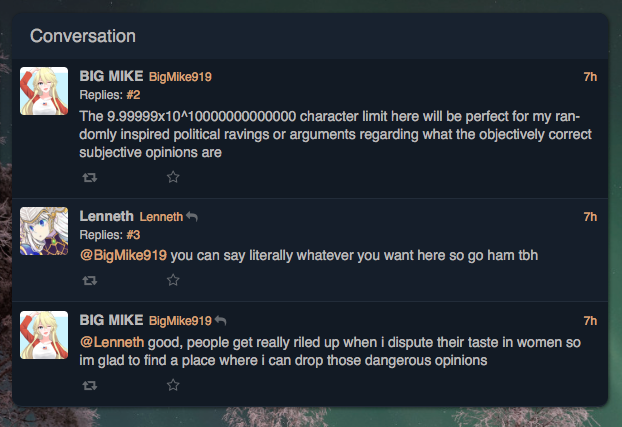Retweet Lenneth's reply post
The width and height of the screenshot is (622, 427).
click(x=89, y=281)
